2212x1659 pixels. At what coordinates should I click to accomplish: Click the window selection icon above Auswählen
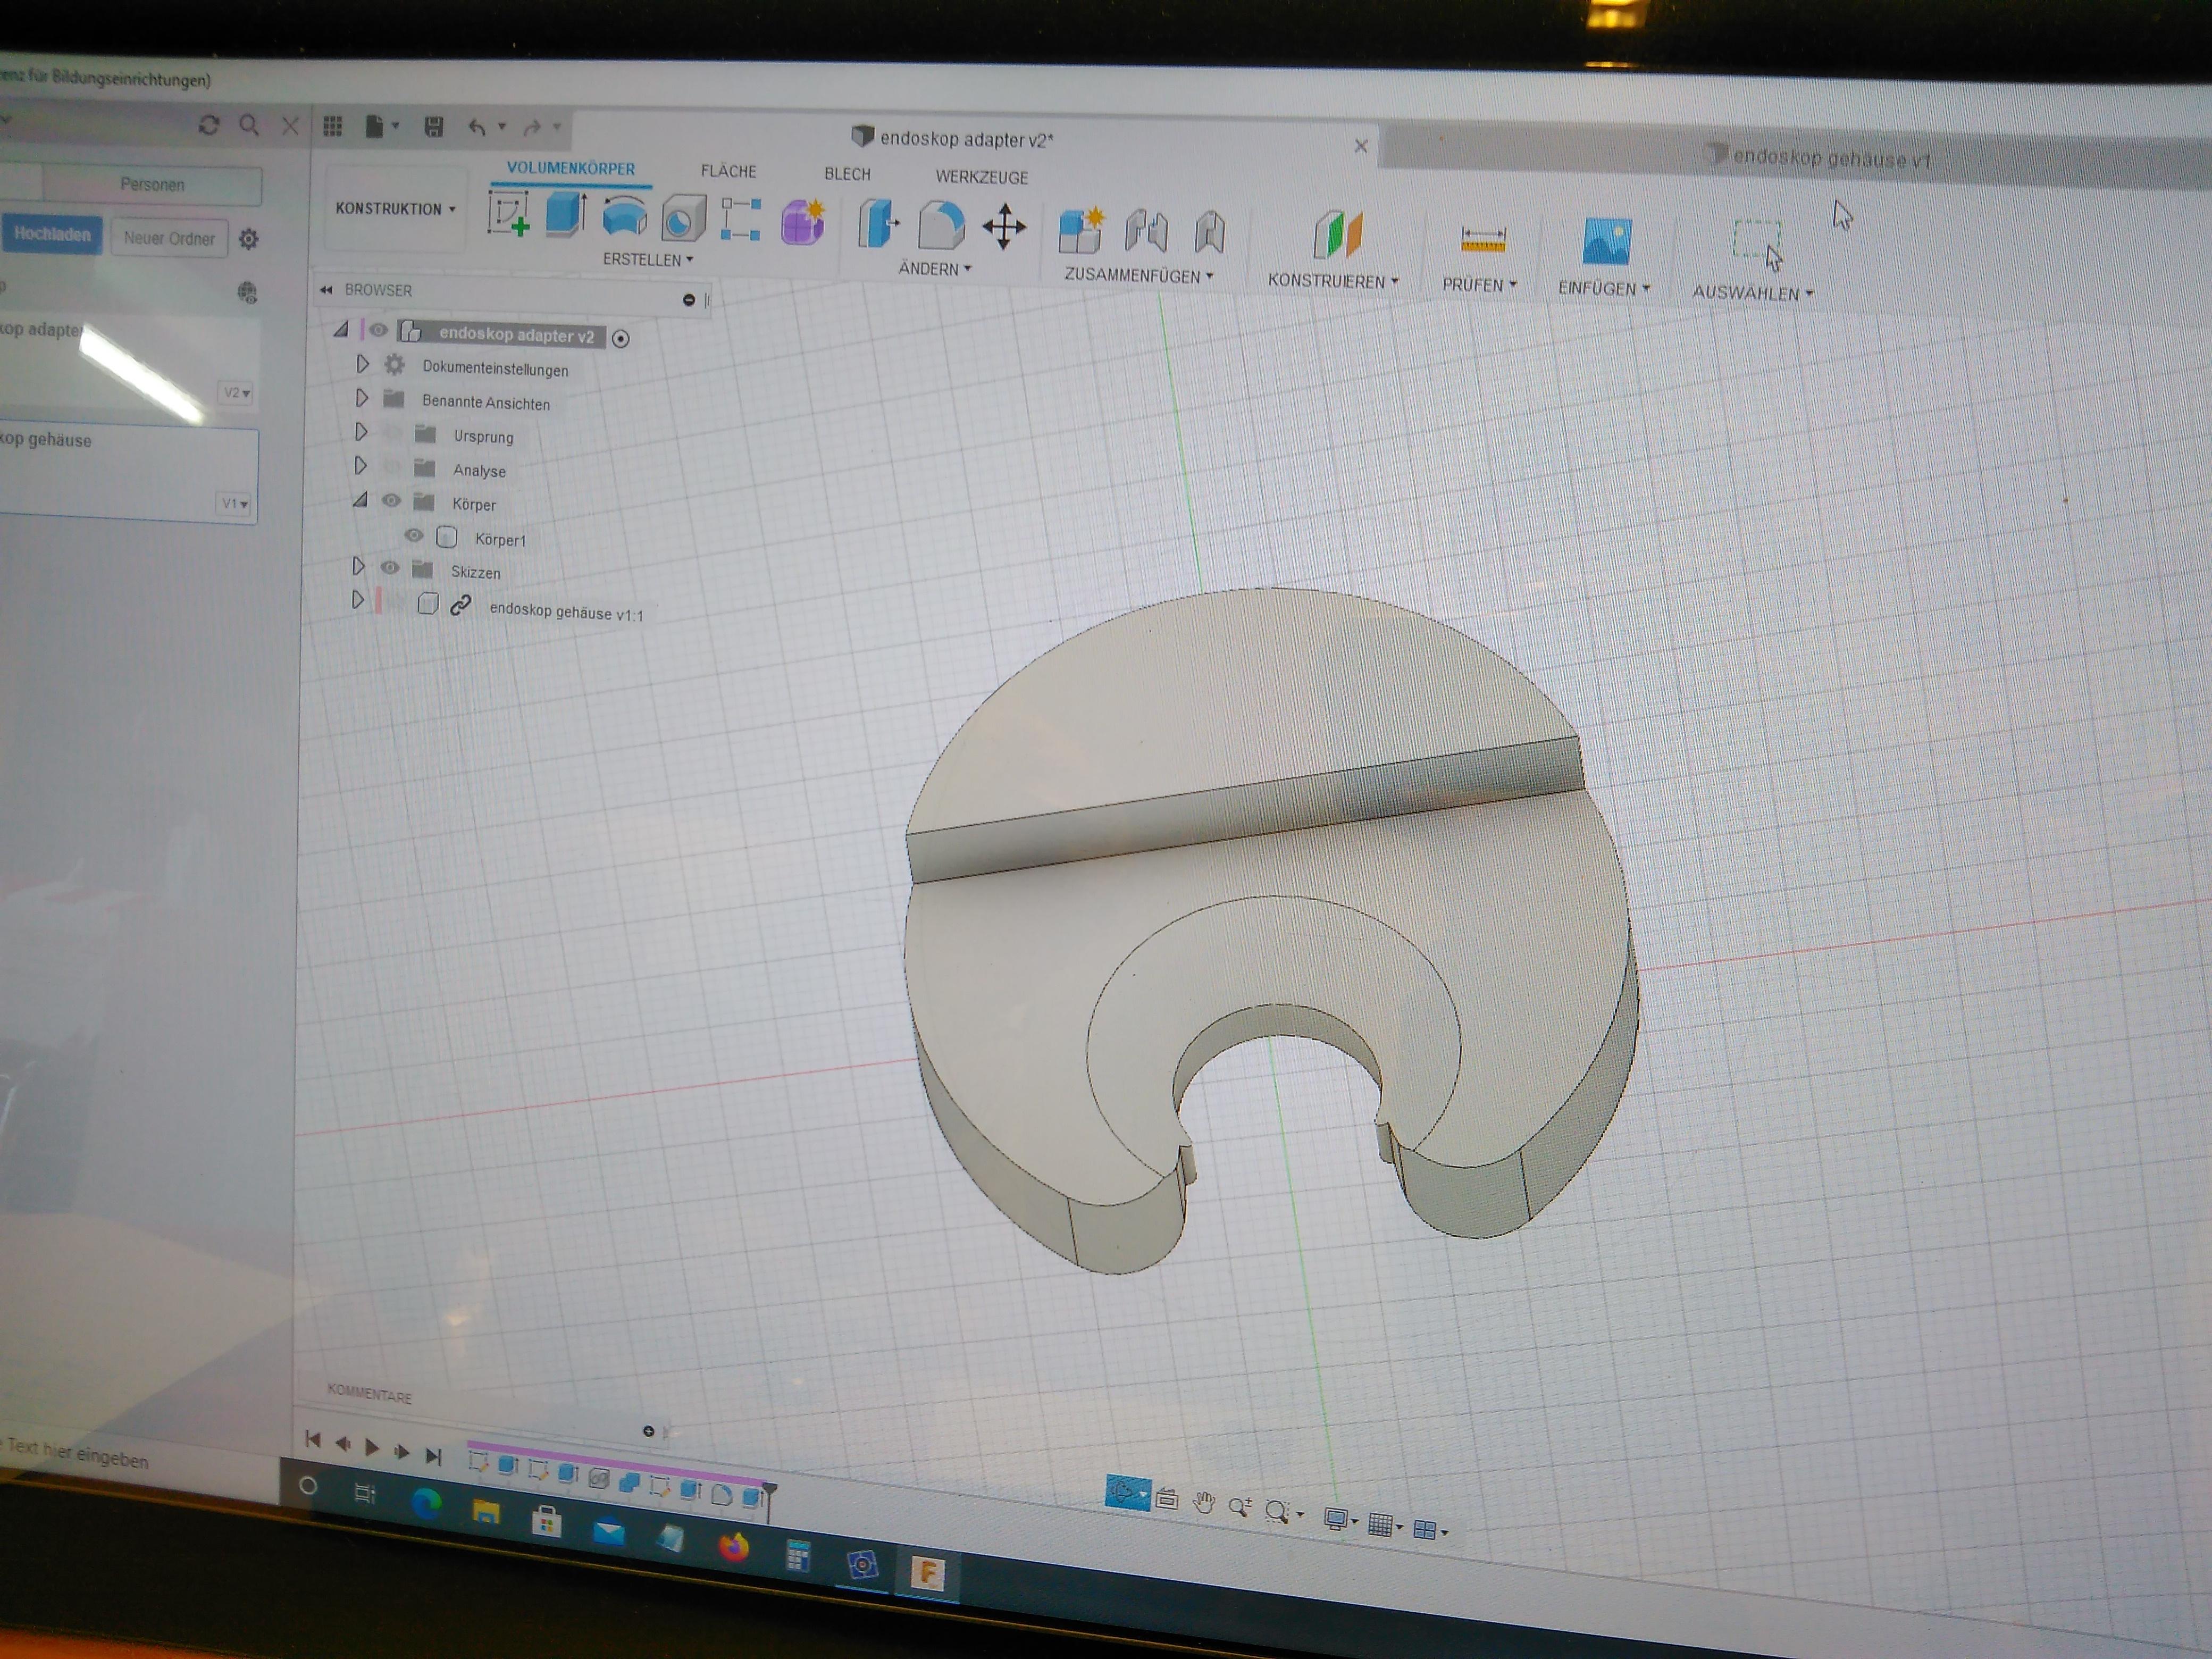point(1757,245)
